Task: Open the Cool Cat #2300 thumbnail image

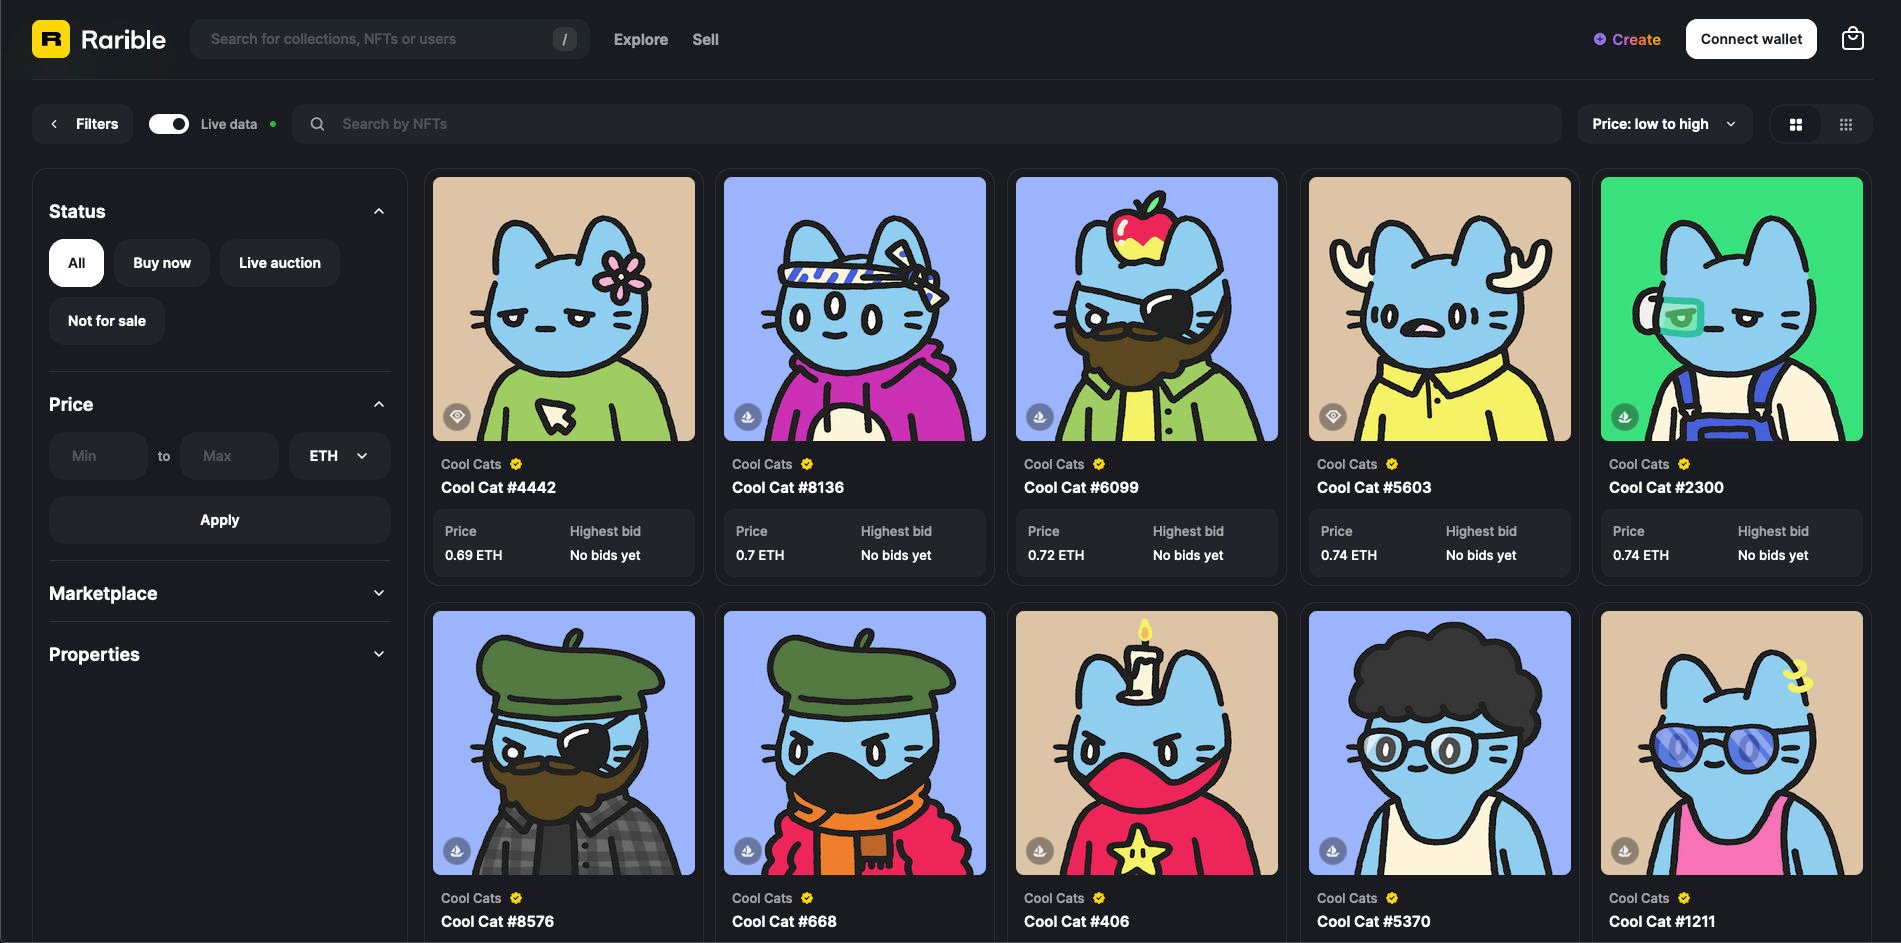Action: 1732,309
